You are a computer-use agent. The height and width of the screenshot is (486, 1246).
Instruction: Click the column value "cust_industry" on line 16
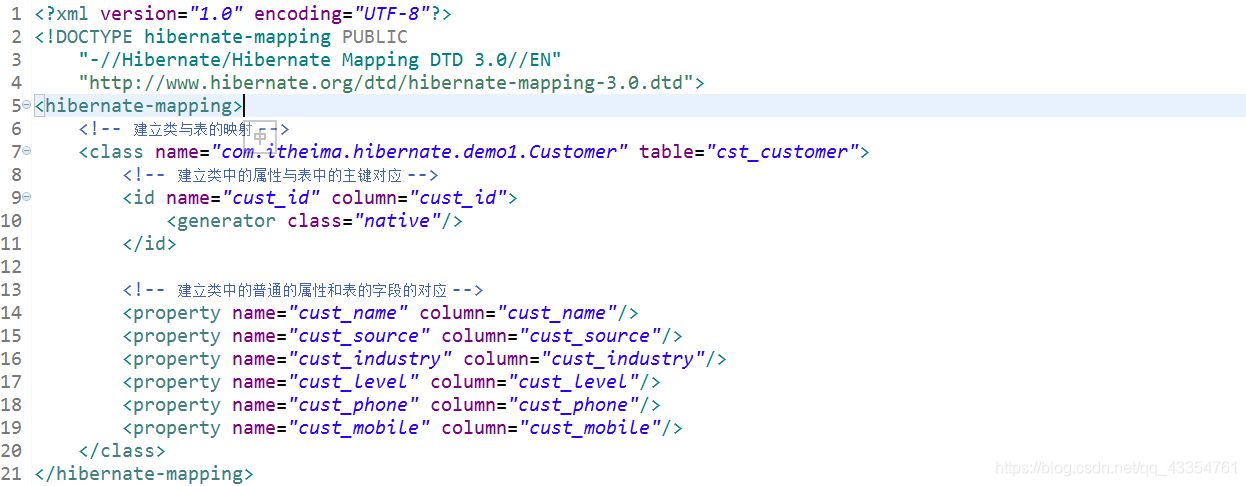(623, 359)
